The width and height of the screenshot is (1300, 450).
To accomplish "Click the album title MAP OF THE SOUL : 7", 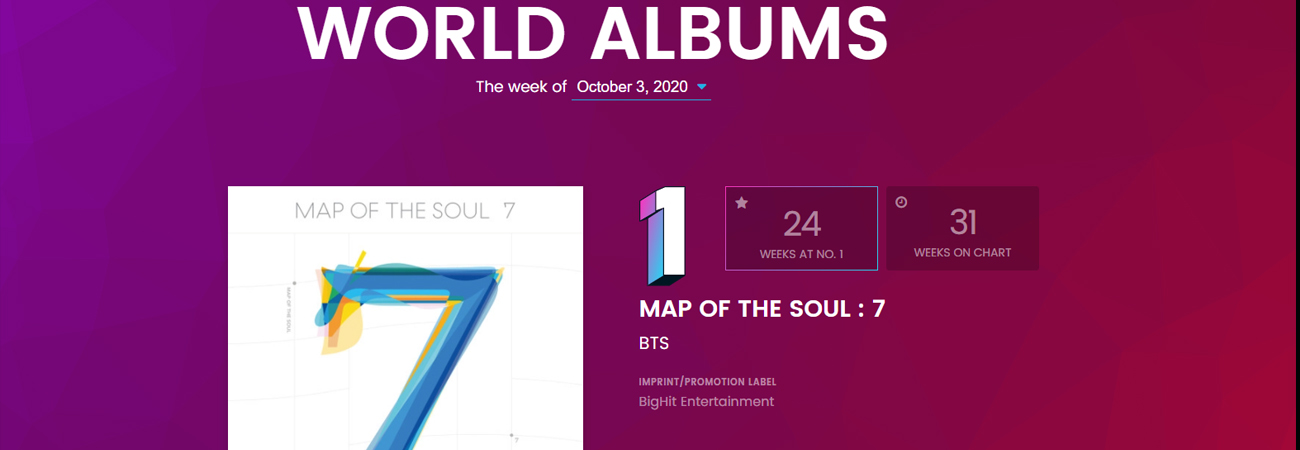I will 762,309.
